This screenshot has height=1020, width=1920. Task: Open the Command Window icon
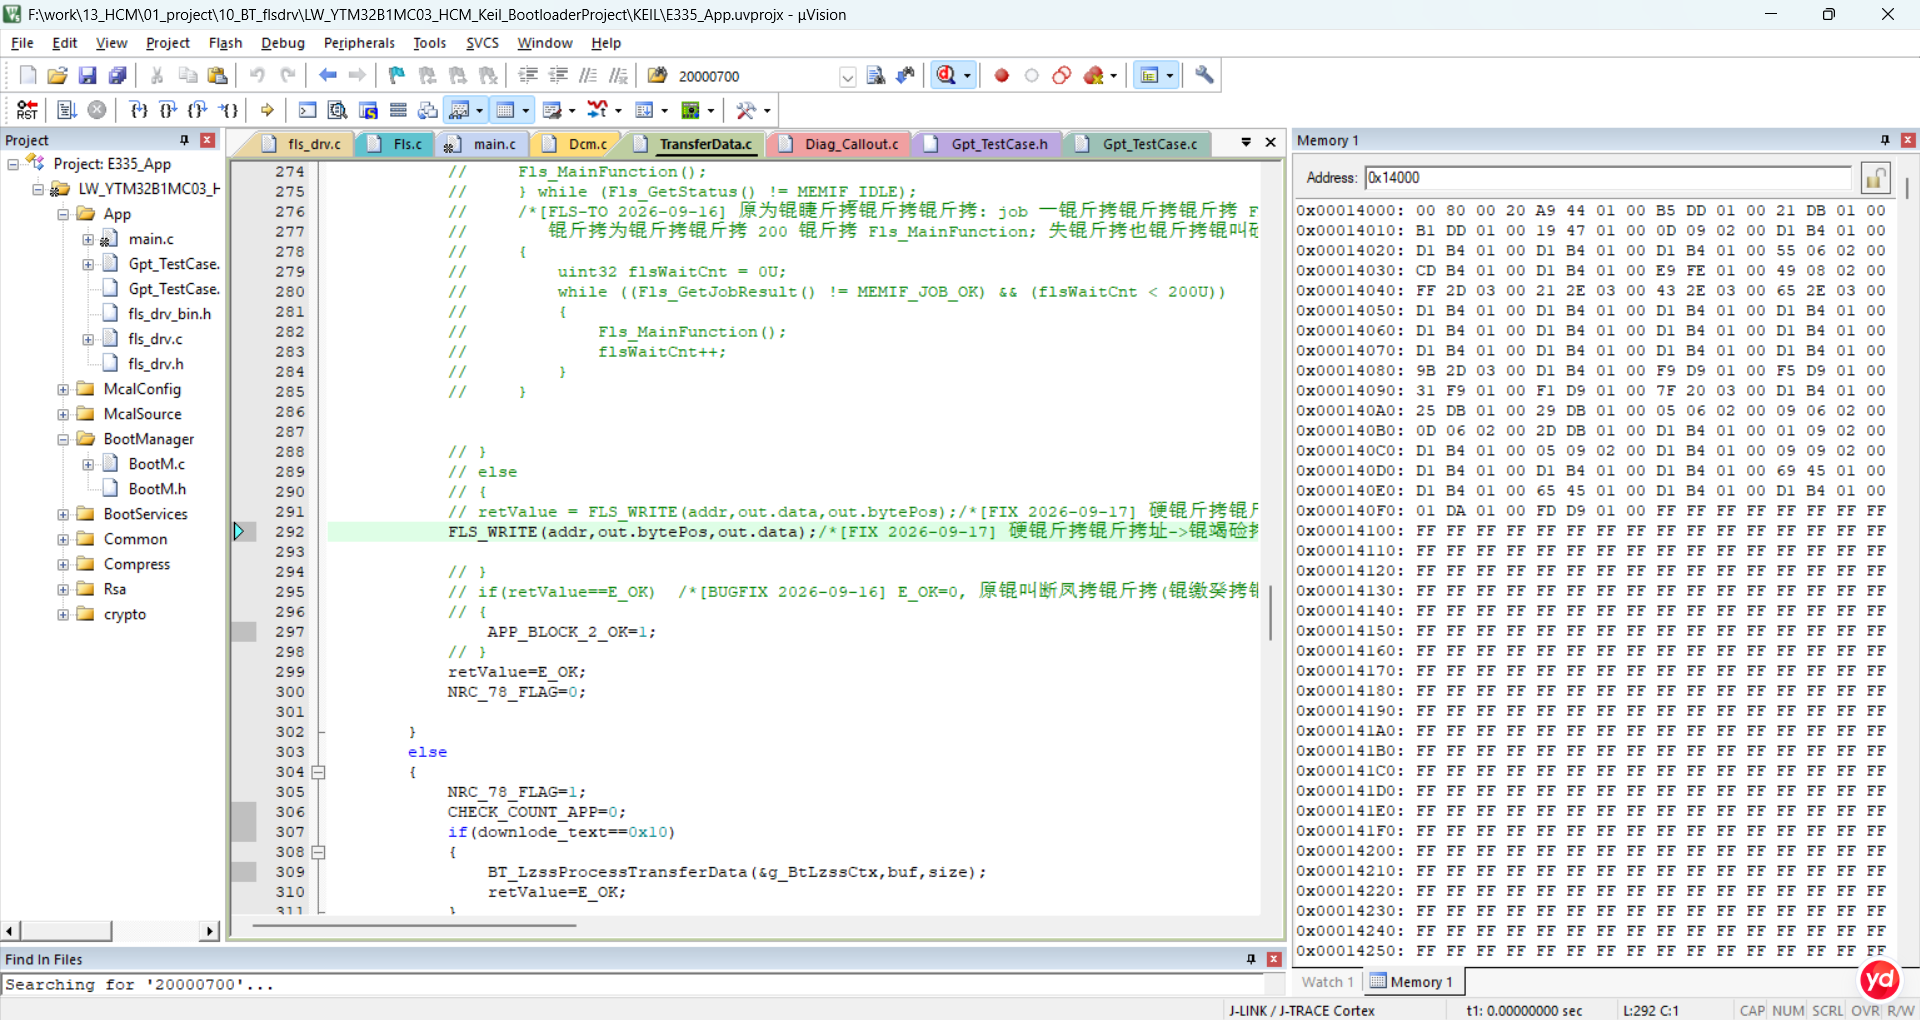pos(308,110)
